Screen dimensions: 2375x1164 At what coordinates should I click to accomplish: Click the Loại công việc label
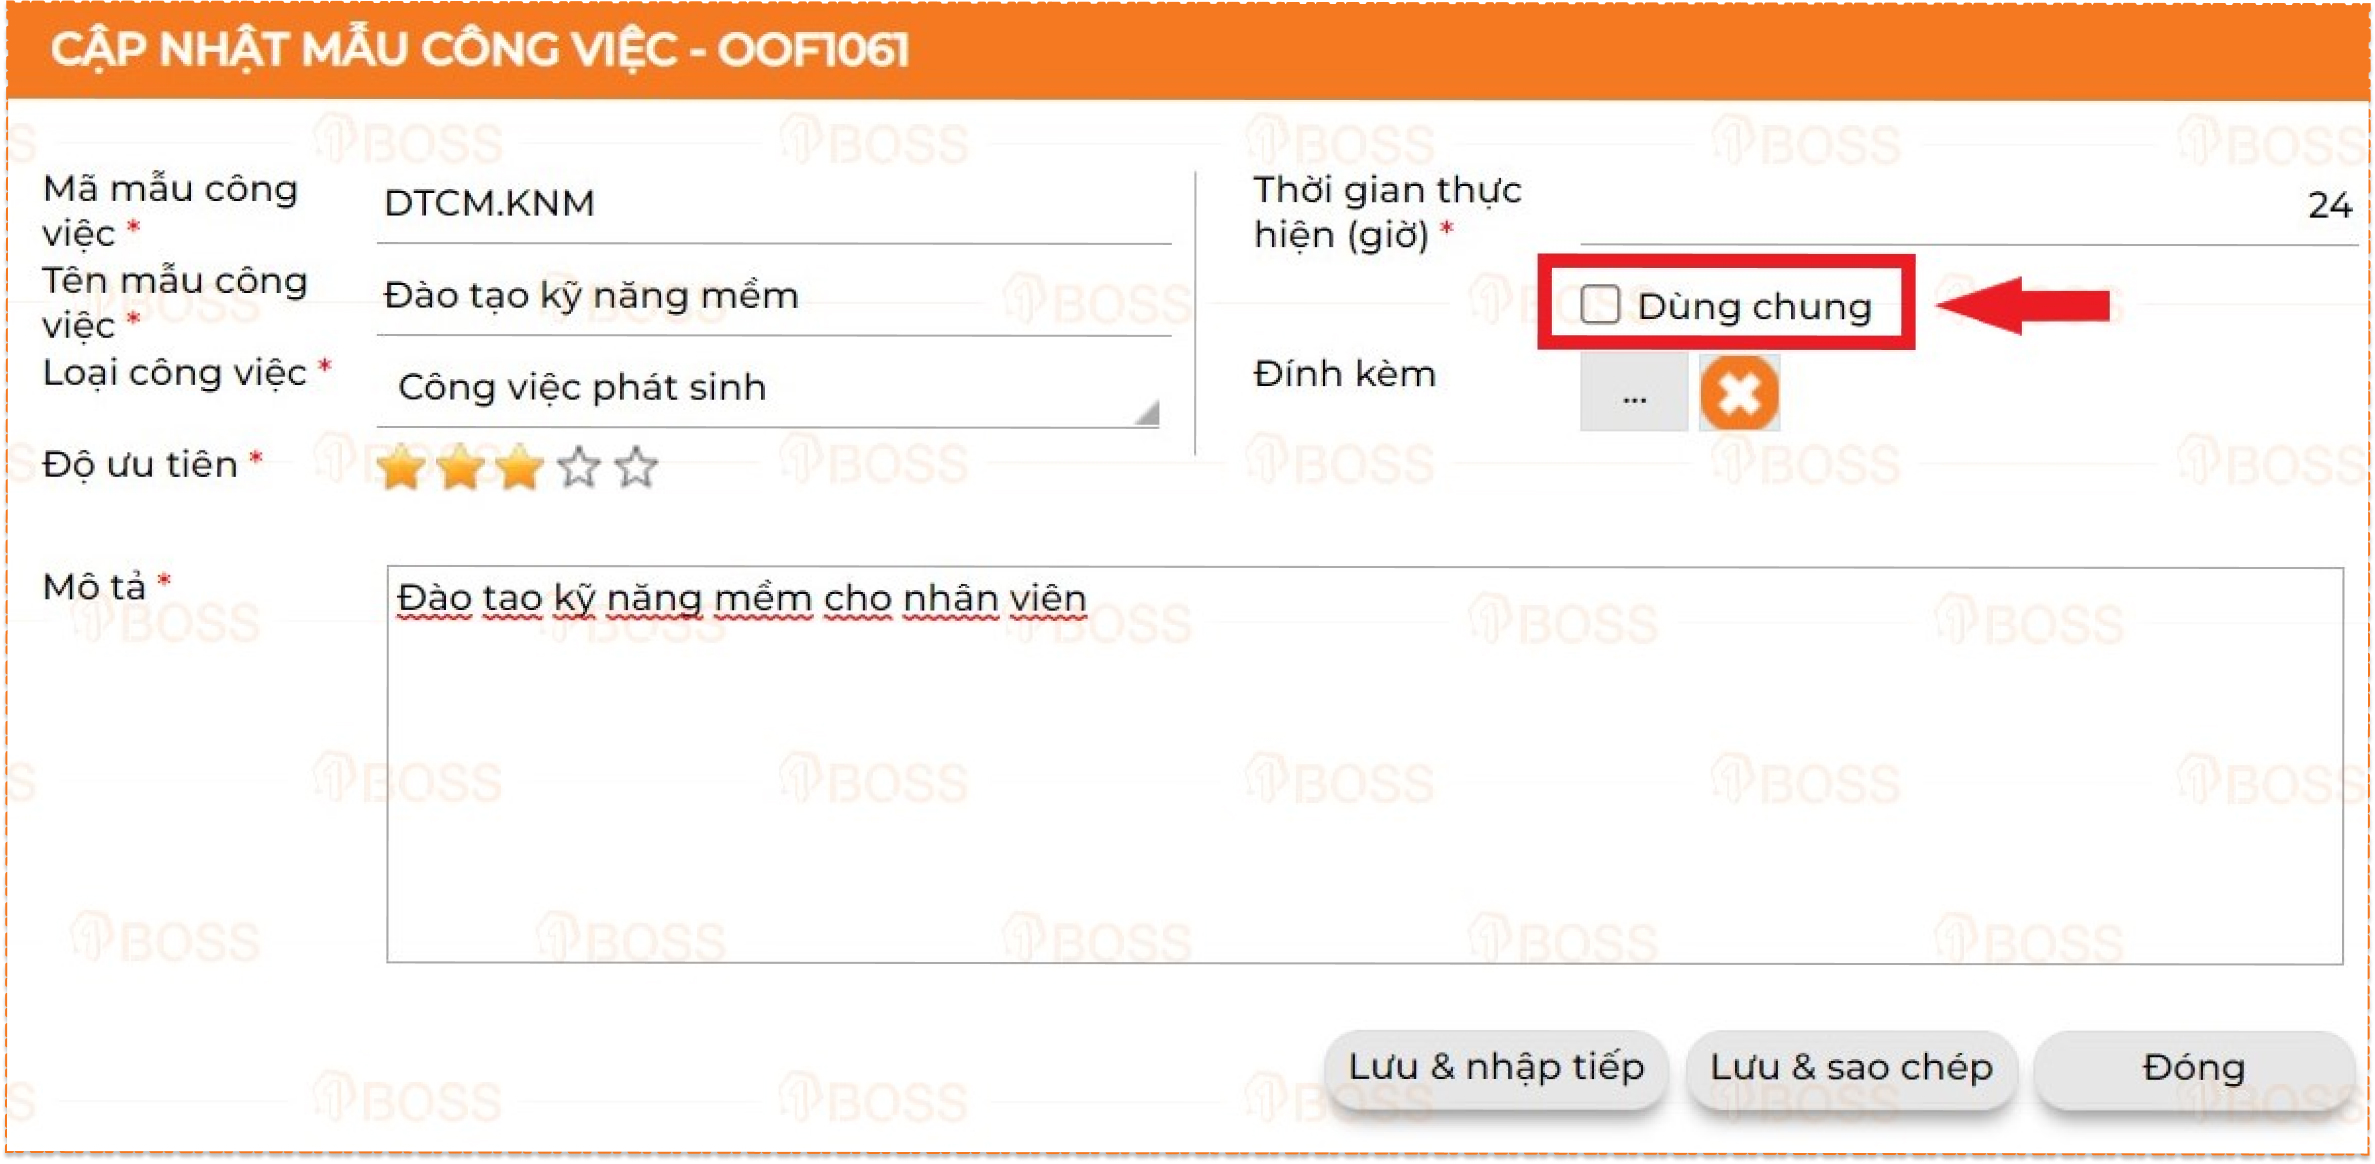coord(175,373)
